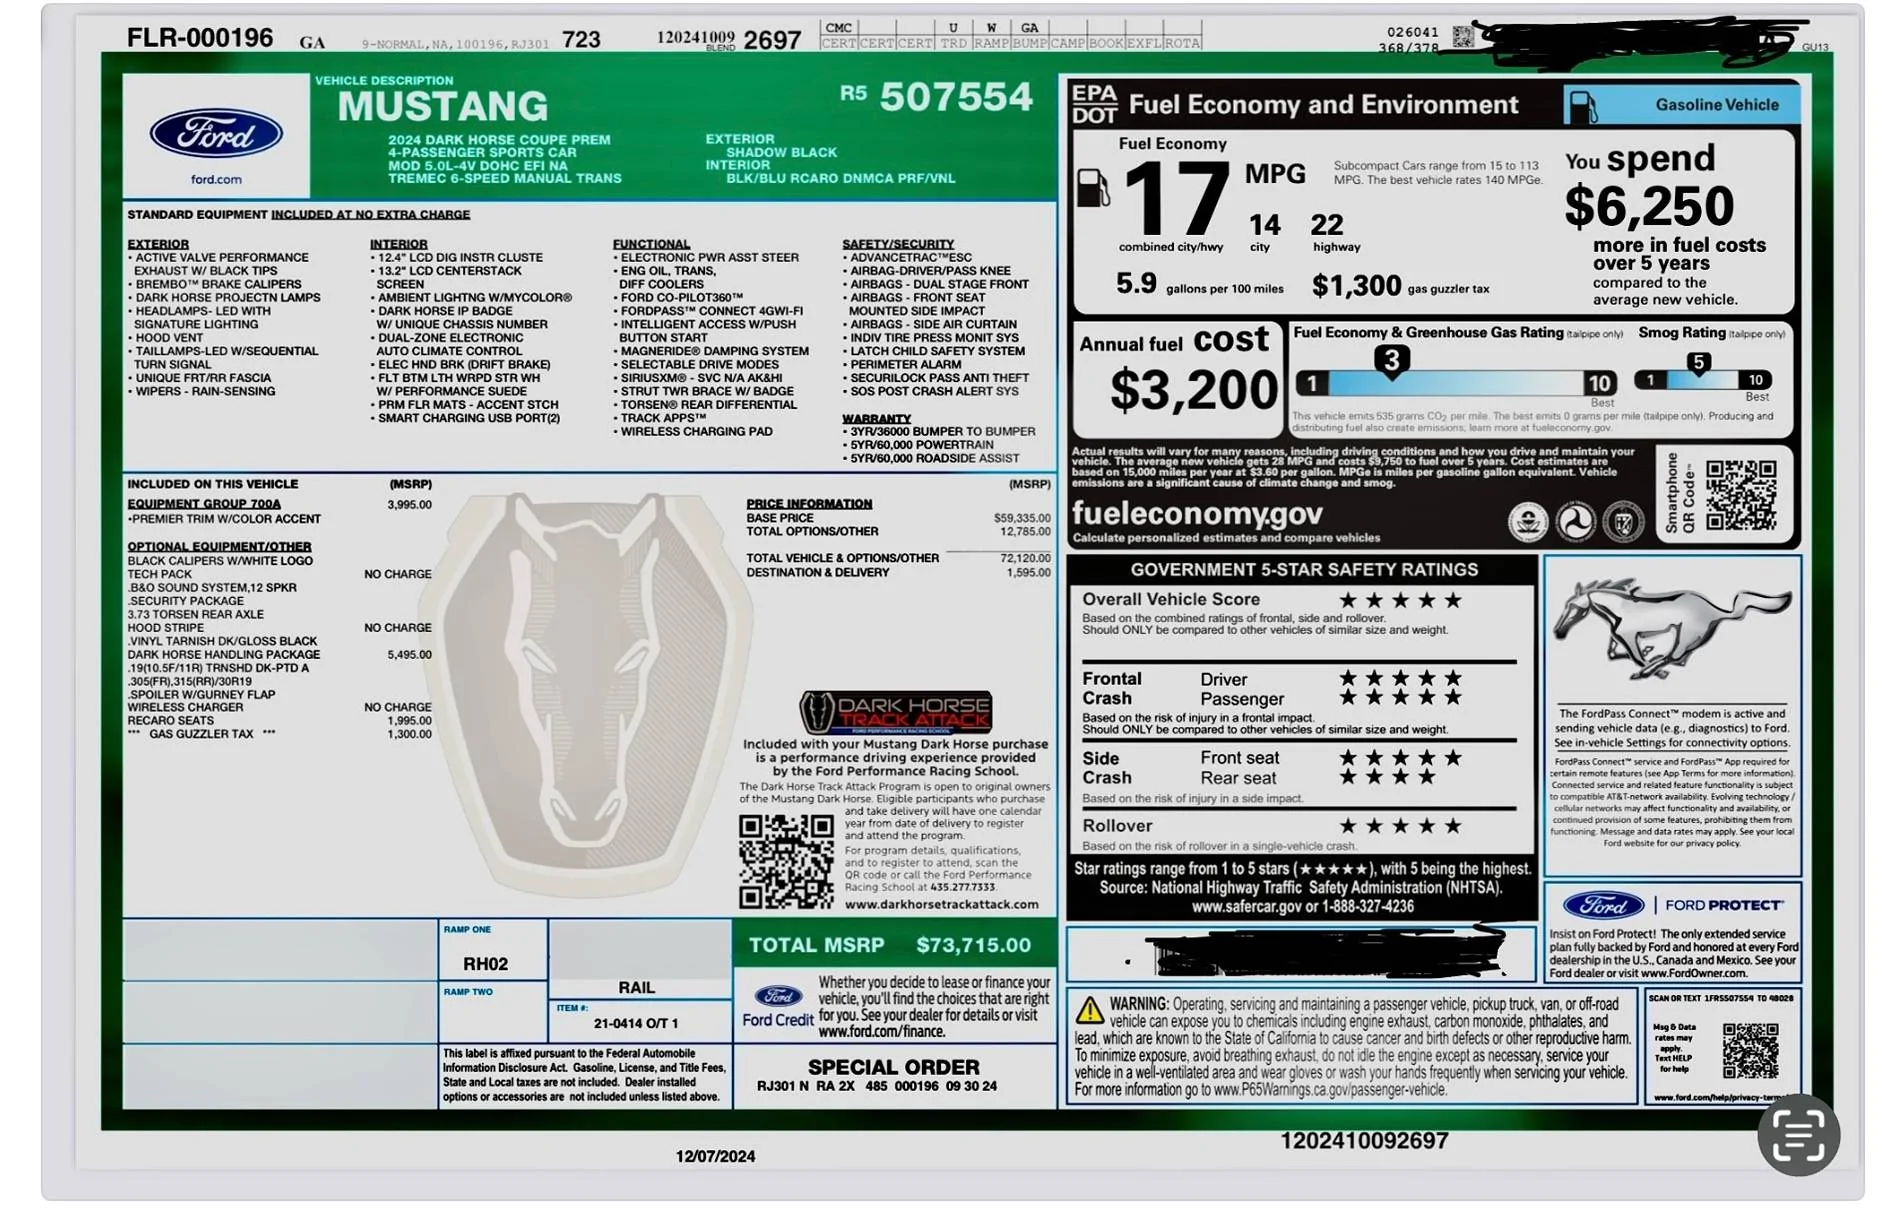This screenshot has height=1226, width=1900.
Task: Open the ford.com link under the logo
Action: [216, 180]
